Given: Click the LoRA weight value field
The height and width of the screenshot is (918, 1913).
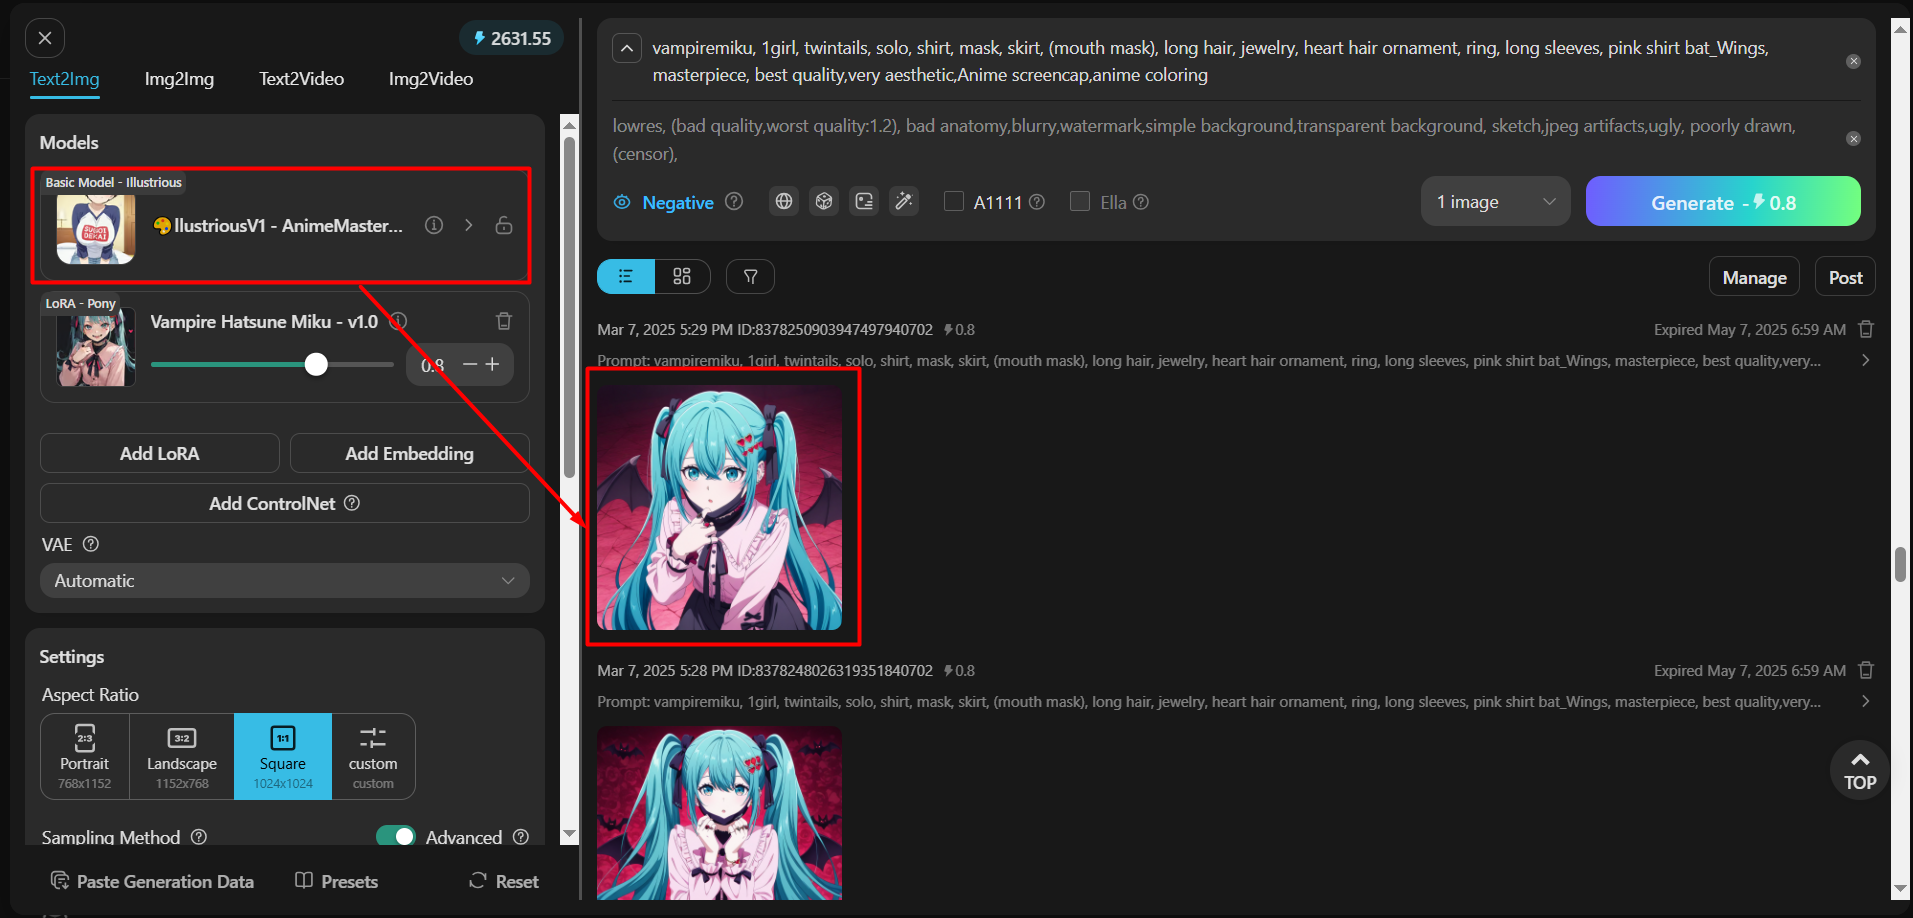Looking at the screenshot, I should point(432,365).
